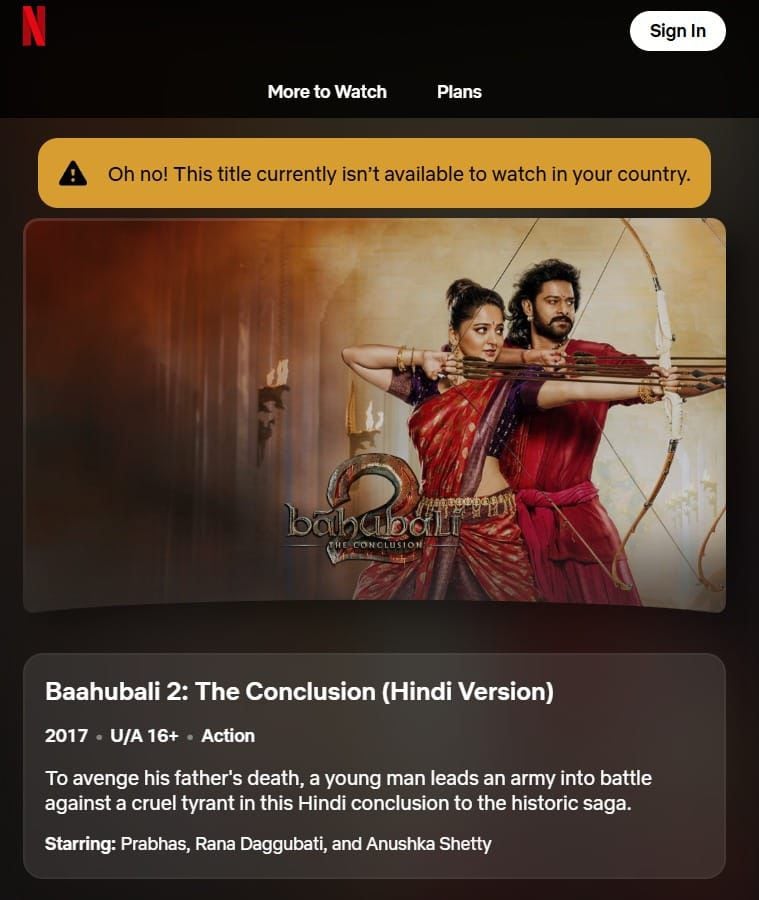Click the Sign In button
This screenshot has width=759, height=900.
(677, 31)
